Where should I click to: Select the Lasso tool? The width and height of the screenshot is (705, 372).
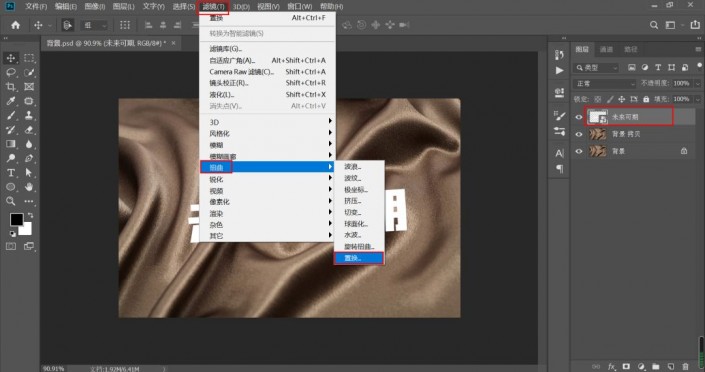tap(11, 72)
